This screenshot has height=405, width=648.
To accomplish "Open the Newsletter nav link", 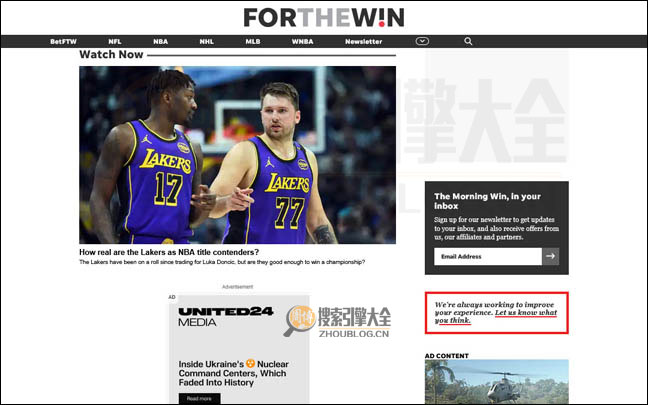I will coord(363,42).
